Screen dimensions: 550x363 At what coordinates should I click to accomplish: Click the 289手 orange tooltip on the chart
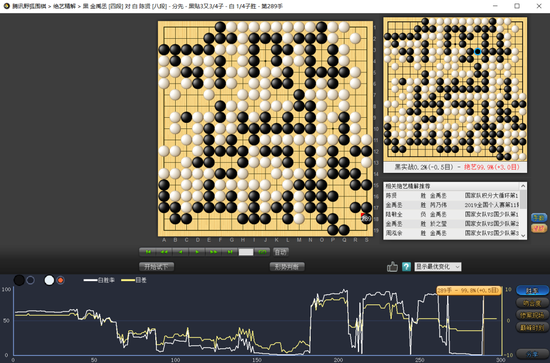(x=469, y=290)
